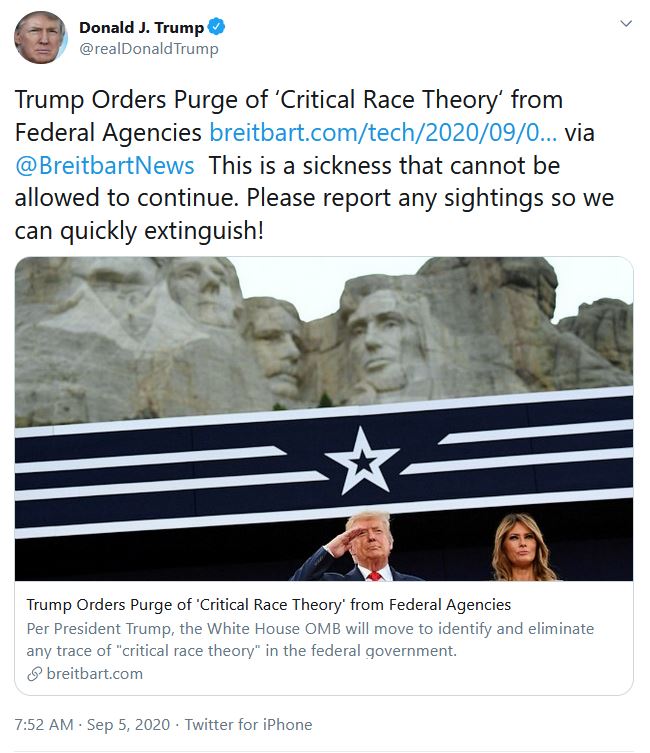Open the Donald J. Trump display name
650x753 pixels.
click(142, 27)
